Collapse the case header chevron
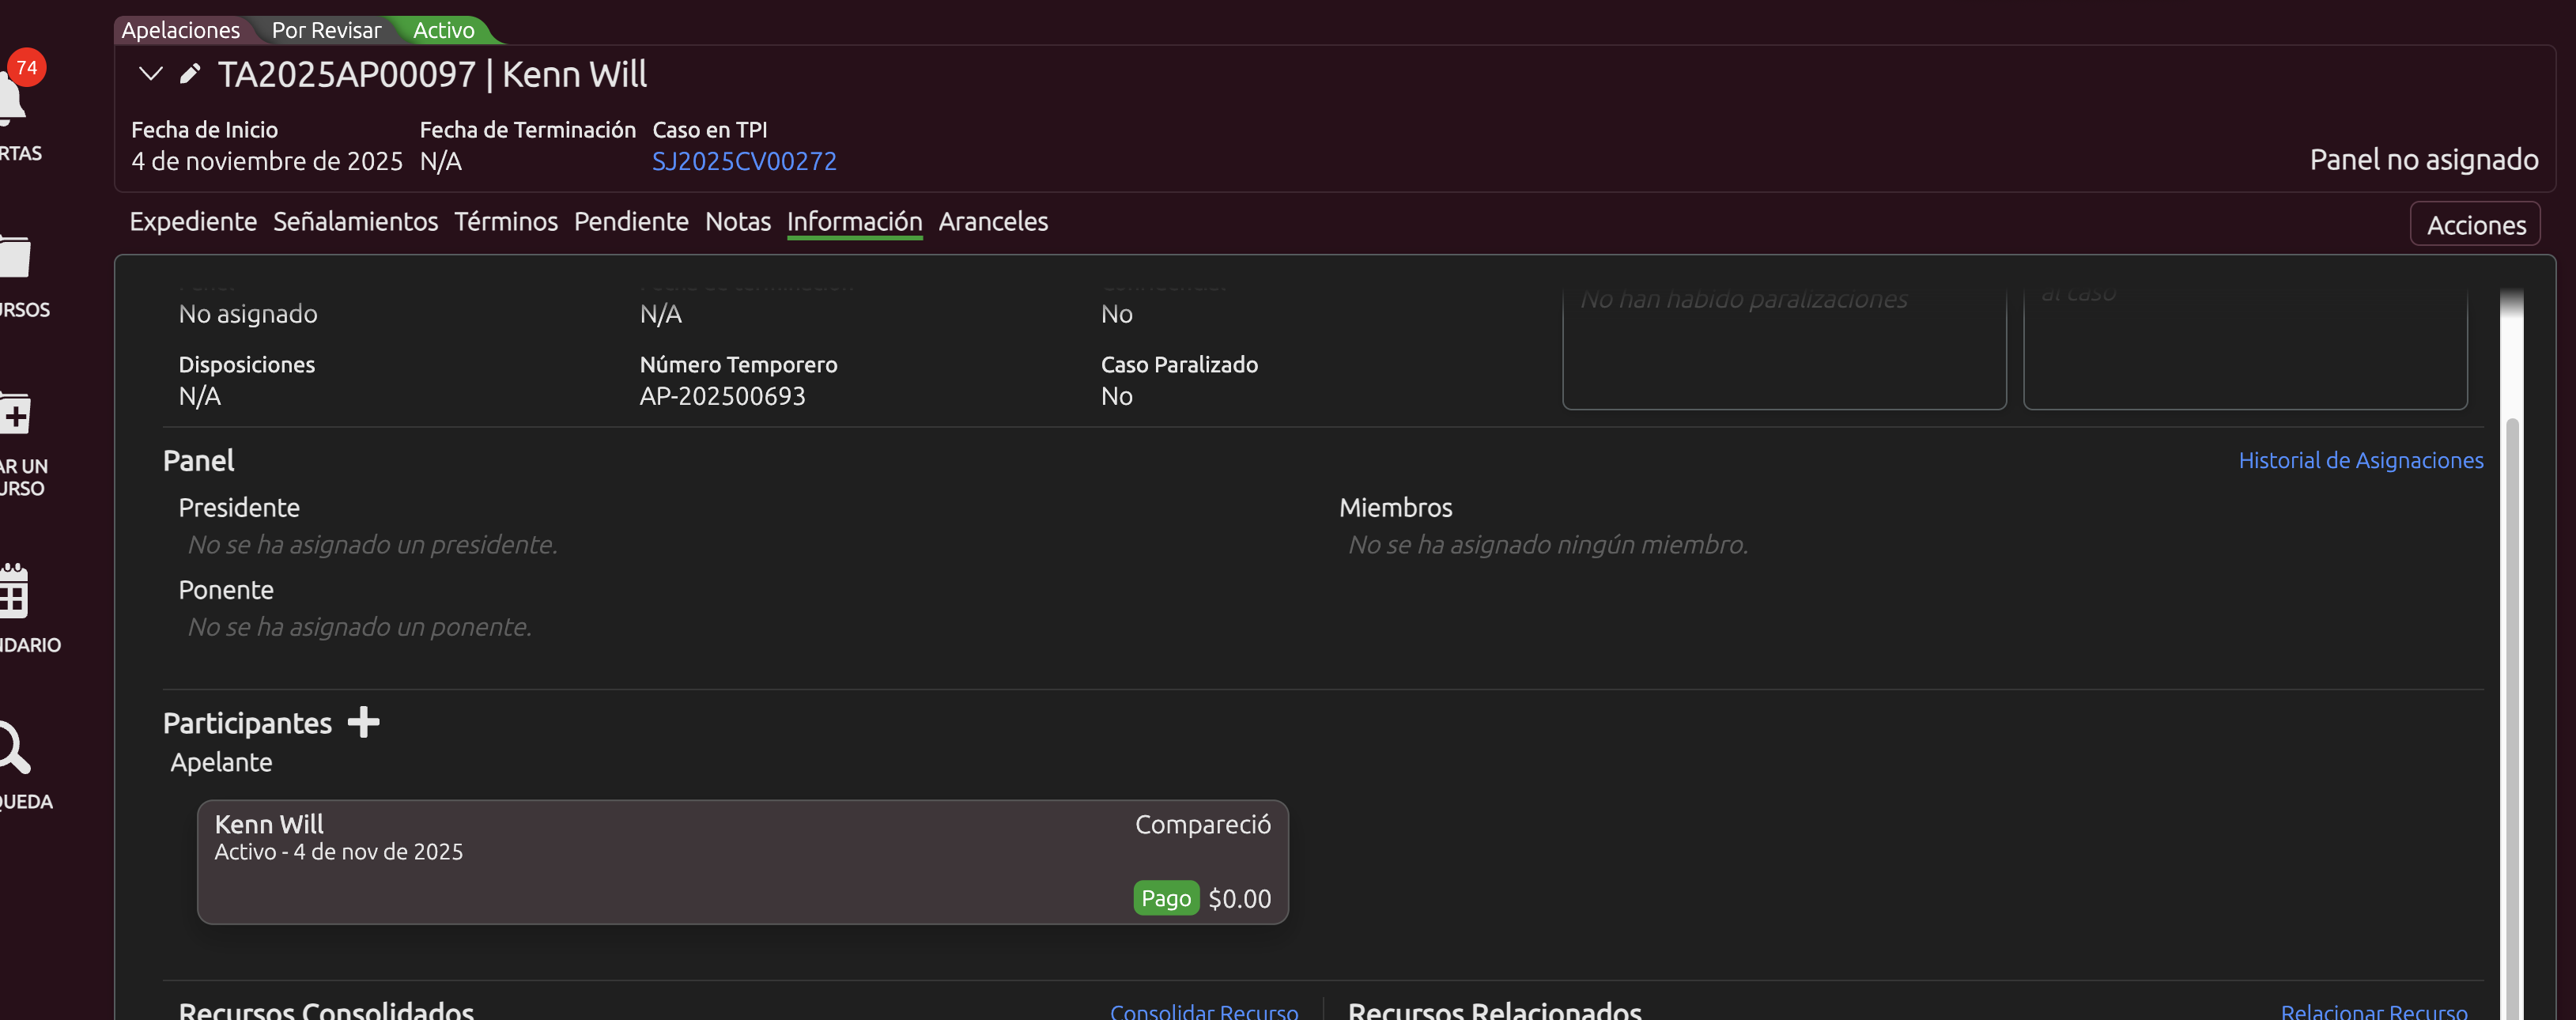This screenshot has height=1020, width=2576. coord(151,74)
